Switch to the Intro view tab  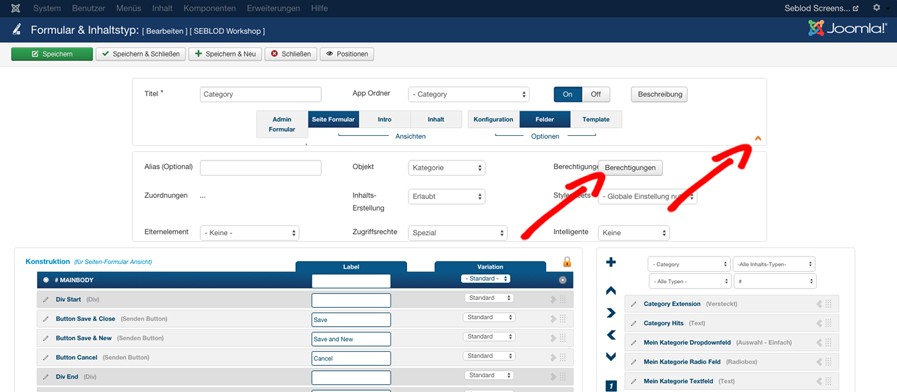[x=385, y=120]
